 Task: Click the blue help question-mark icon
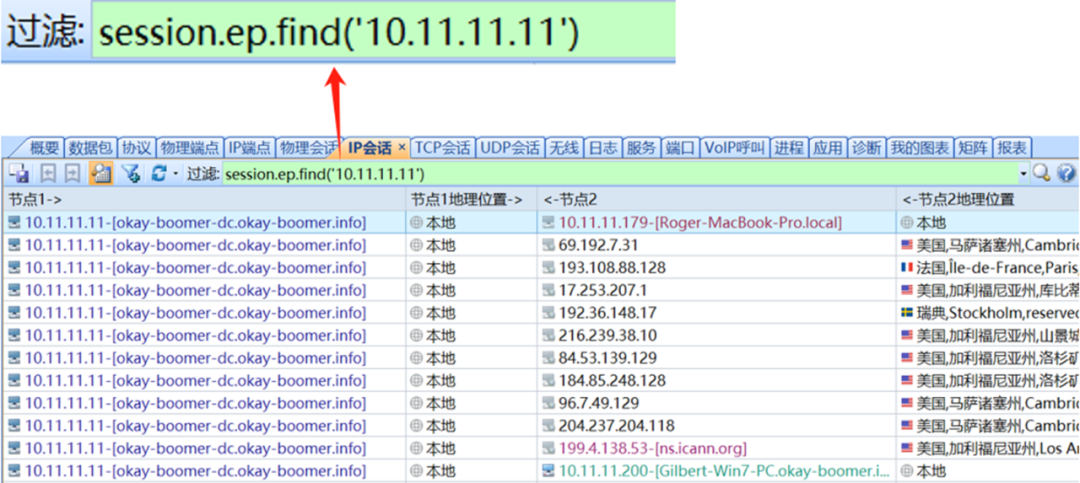point(1066,174)
